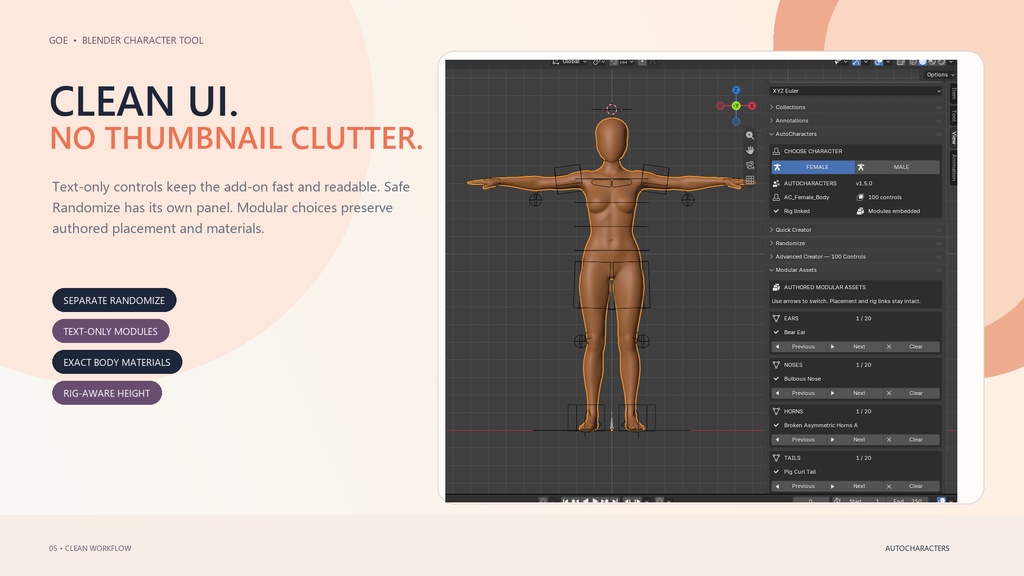The height and width of the screenshot is (576, 1024).
Task: Click Previous in the Ears section
Action: tap(799, 347)
